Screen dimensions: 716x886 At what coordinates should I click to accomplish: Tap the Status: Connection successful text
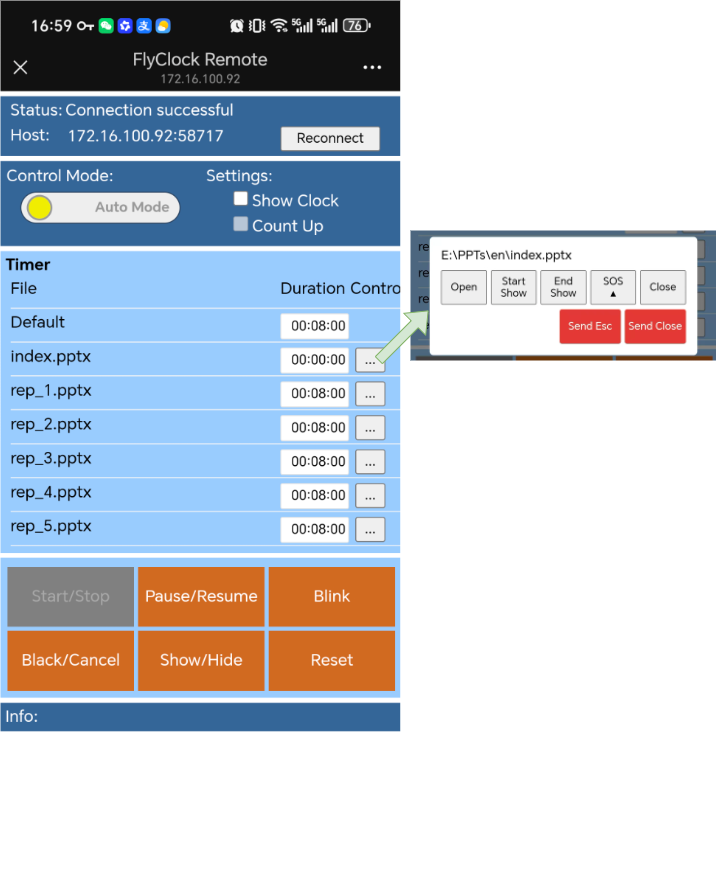pyautogui.click(x=121, y=110)
